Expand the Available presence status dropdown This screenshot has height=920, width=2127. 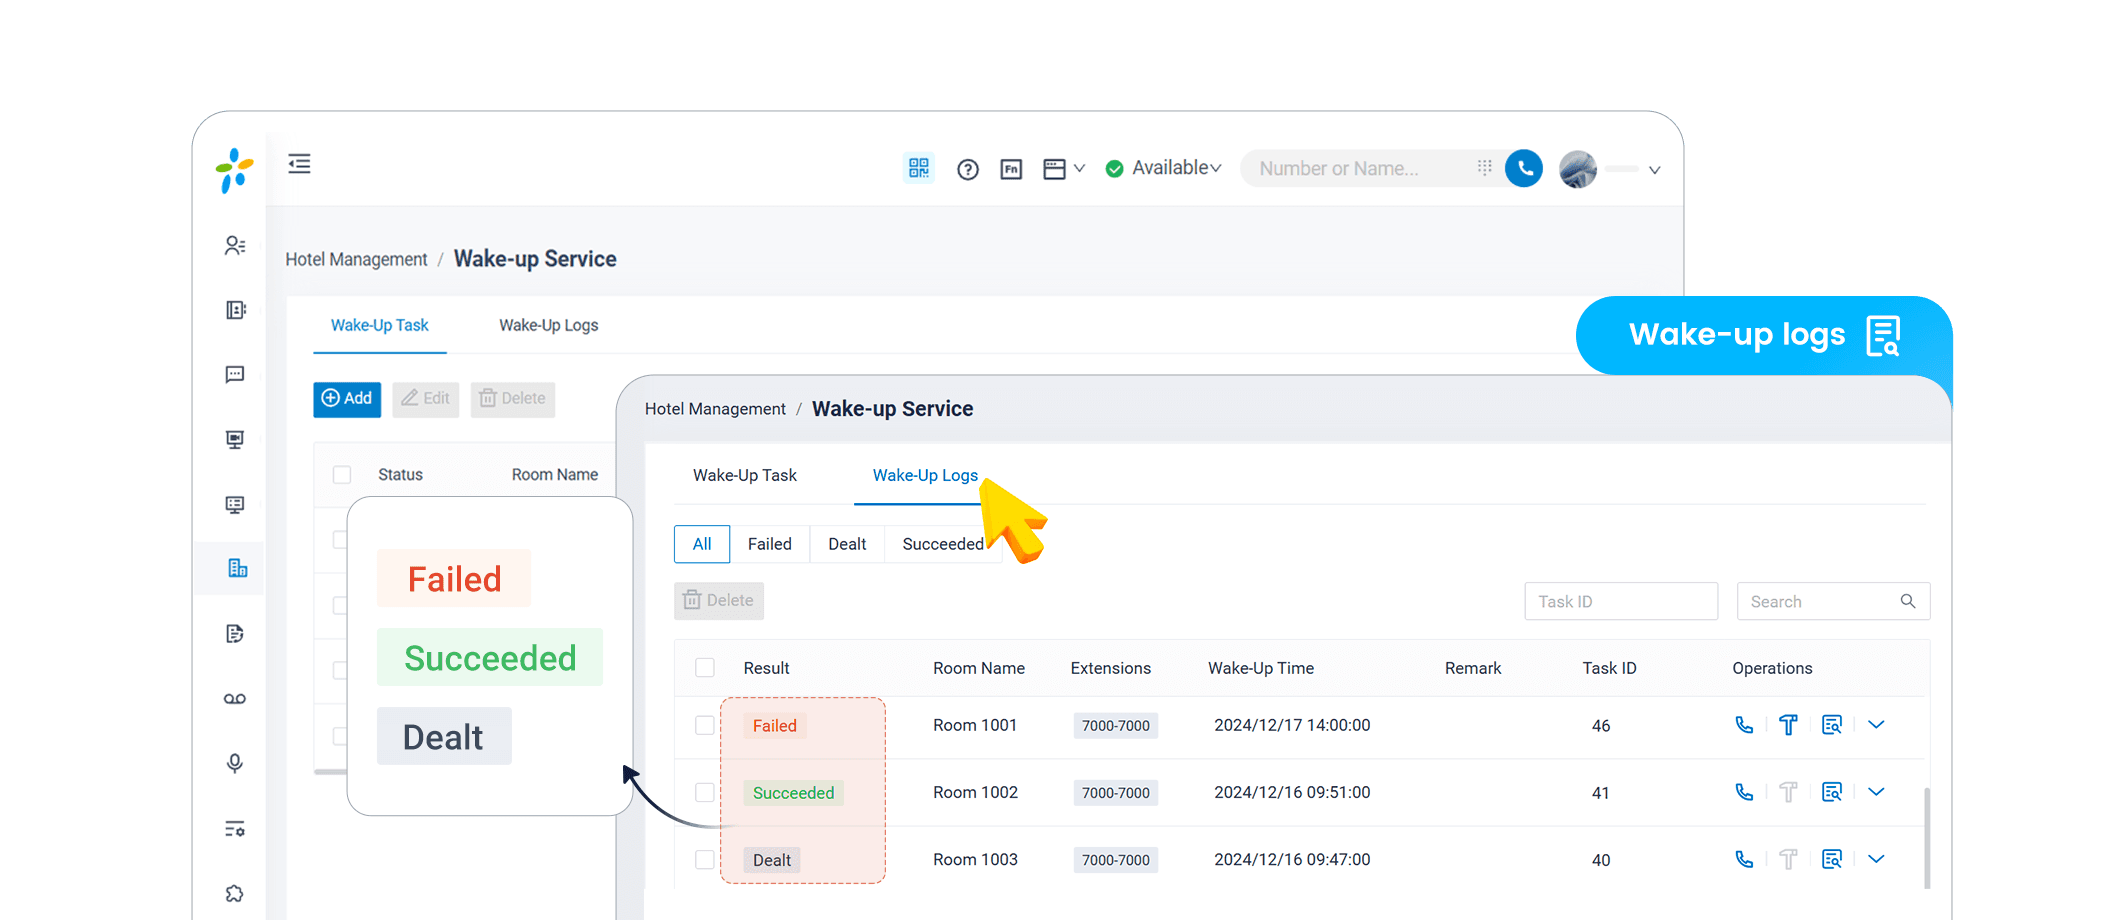1163,168
